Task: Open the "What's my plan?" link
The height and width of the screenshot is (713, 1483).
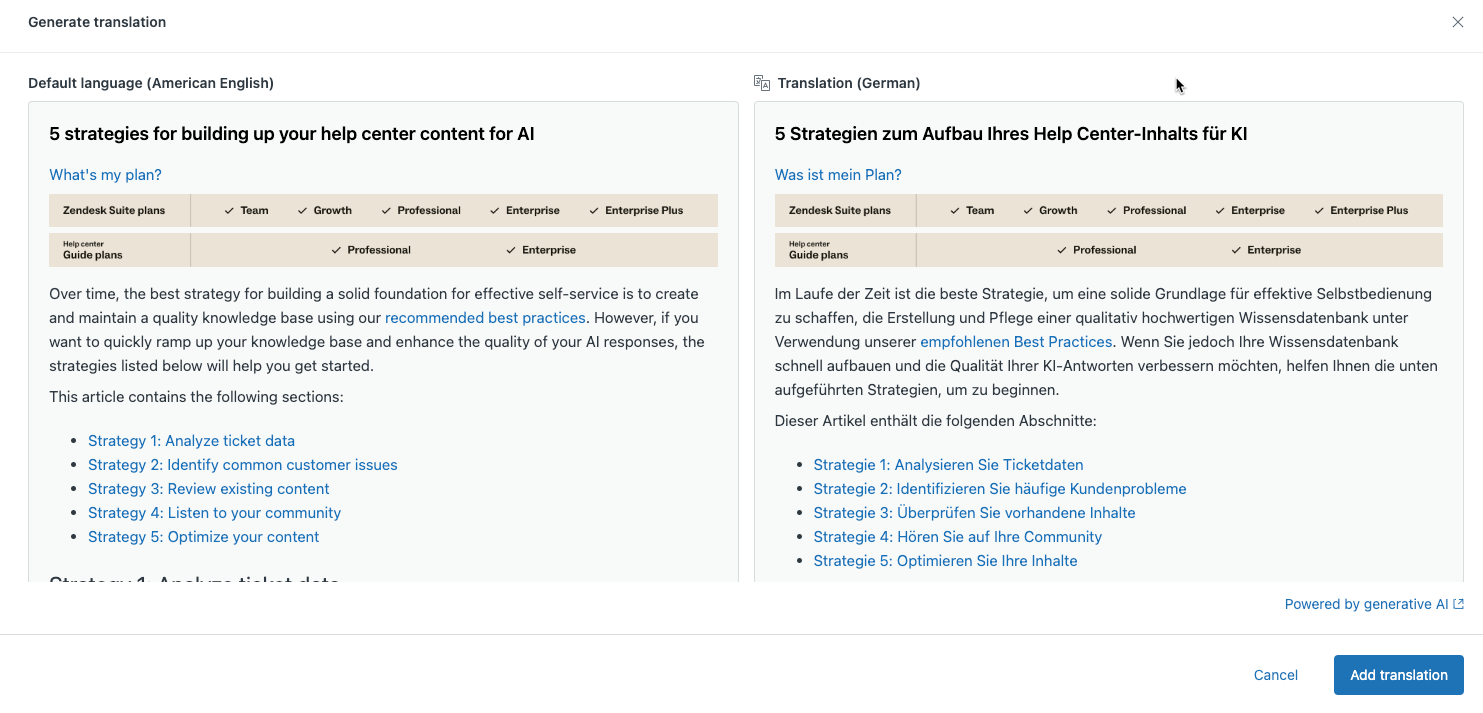Action: point(105,174)
